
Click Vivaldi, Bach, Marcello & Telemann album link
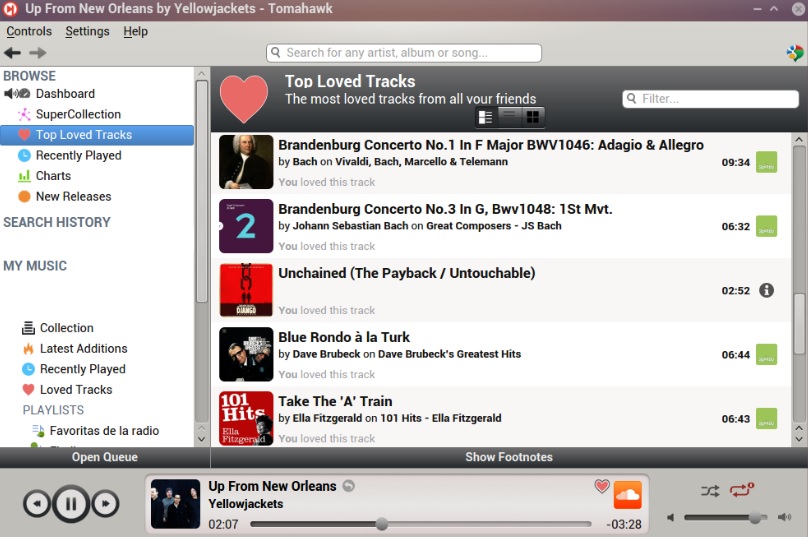(422, 162)
